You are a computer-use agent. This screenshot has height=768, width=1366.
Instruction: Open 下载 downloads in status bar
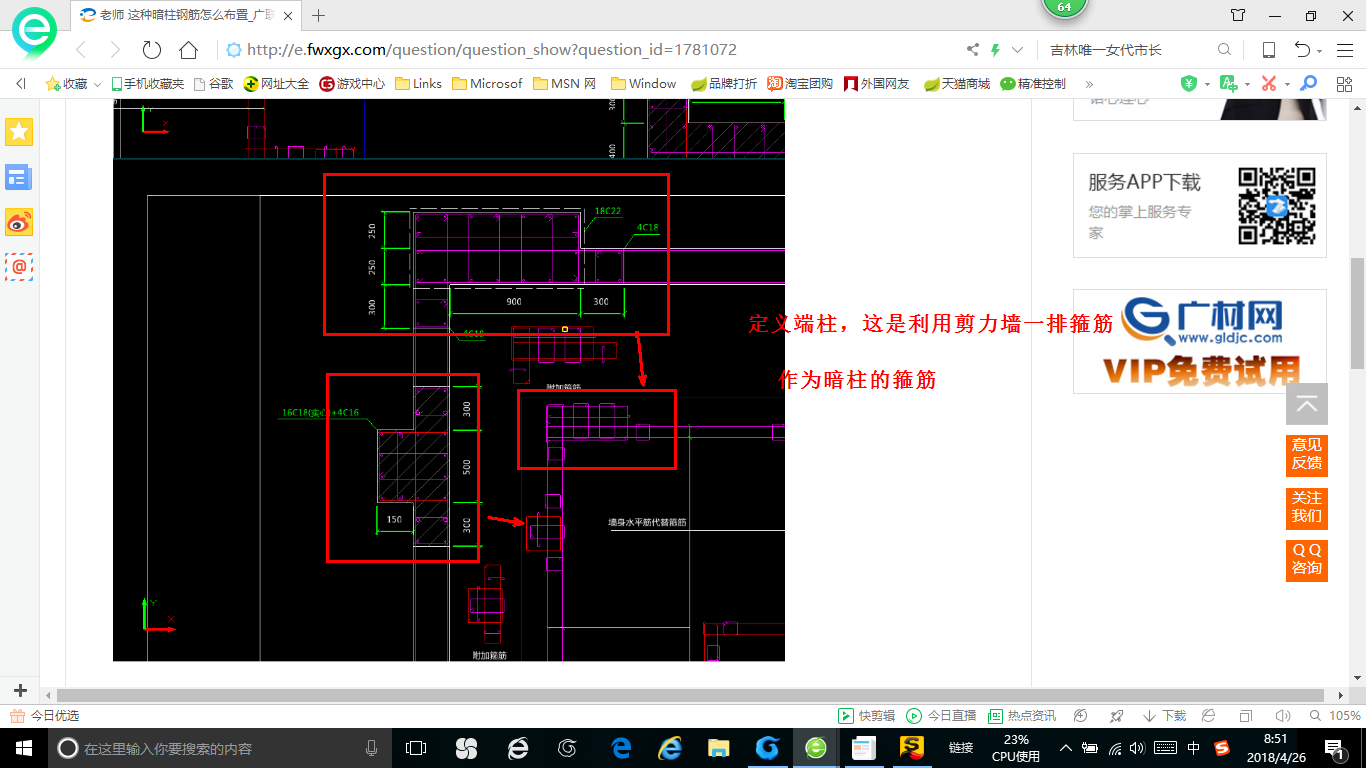pyautogui.click(x=1164, y=716)
